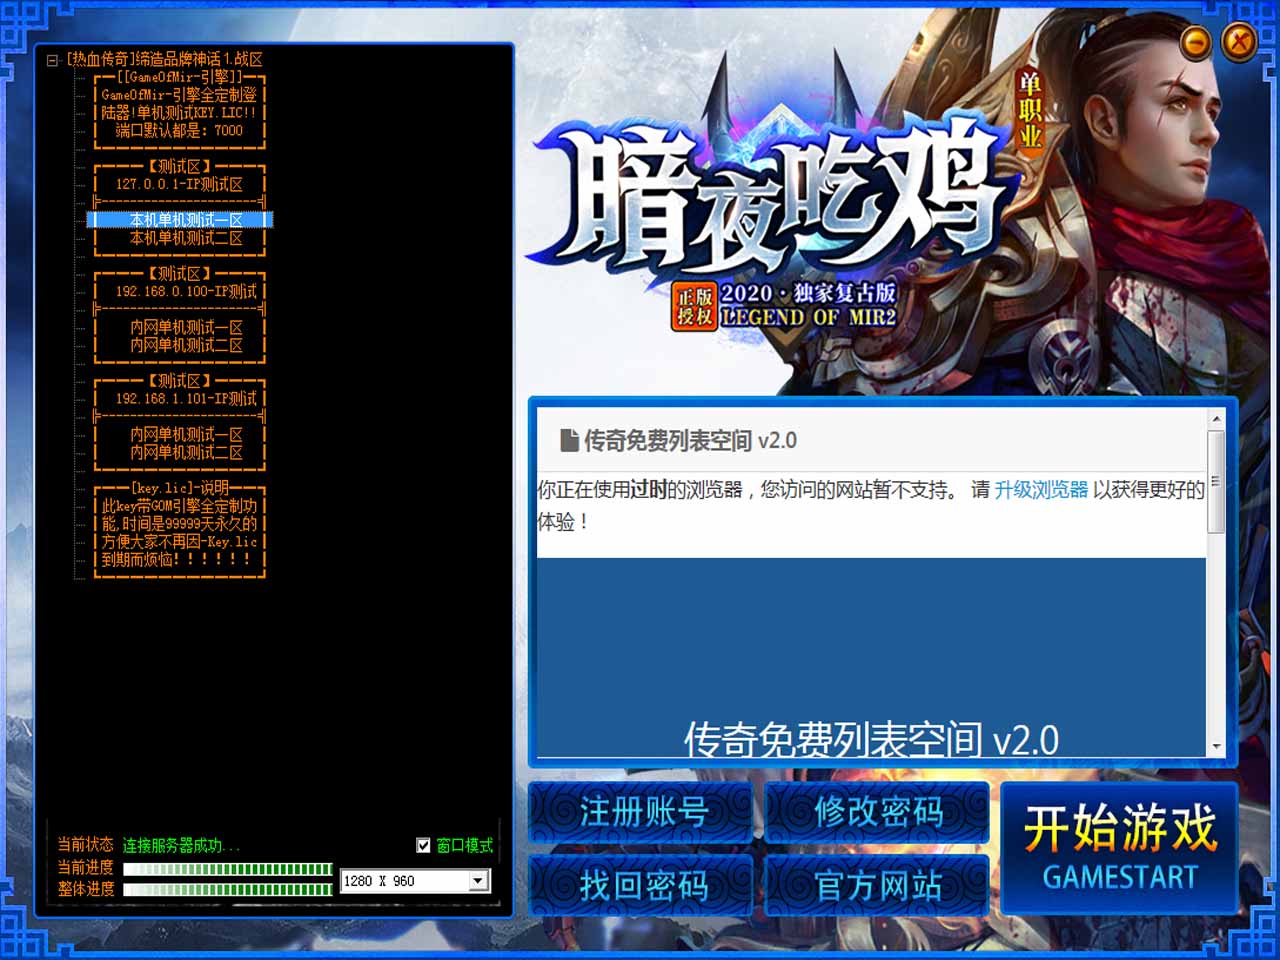Open the 1280 X 960 resolution dropdown
The height and width of the screenshot is (960, 1280).
coord(479,881)
